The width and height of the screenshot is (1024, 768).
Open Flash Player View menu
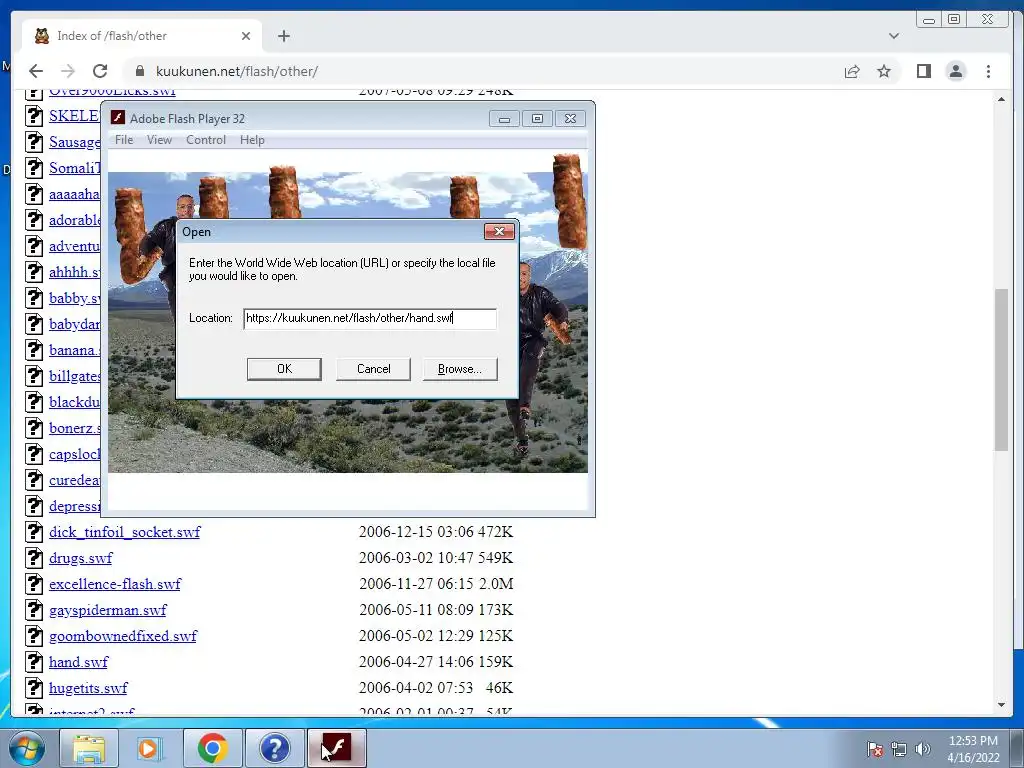tap(159, 140)
